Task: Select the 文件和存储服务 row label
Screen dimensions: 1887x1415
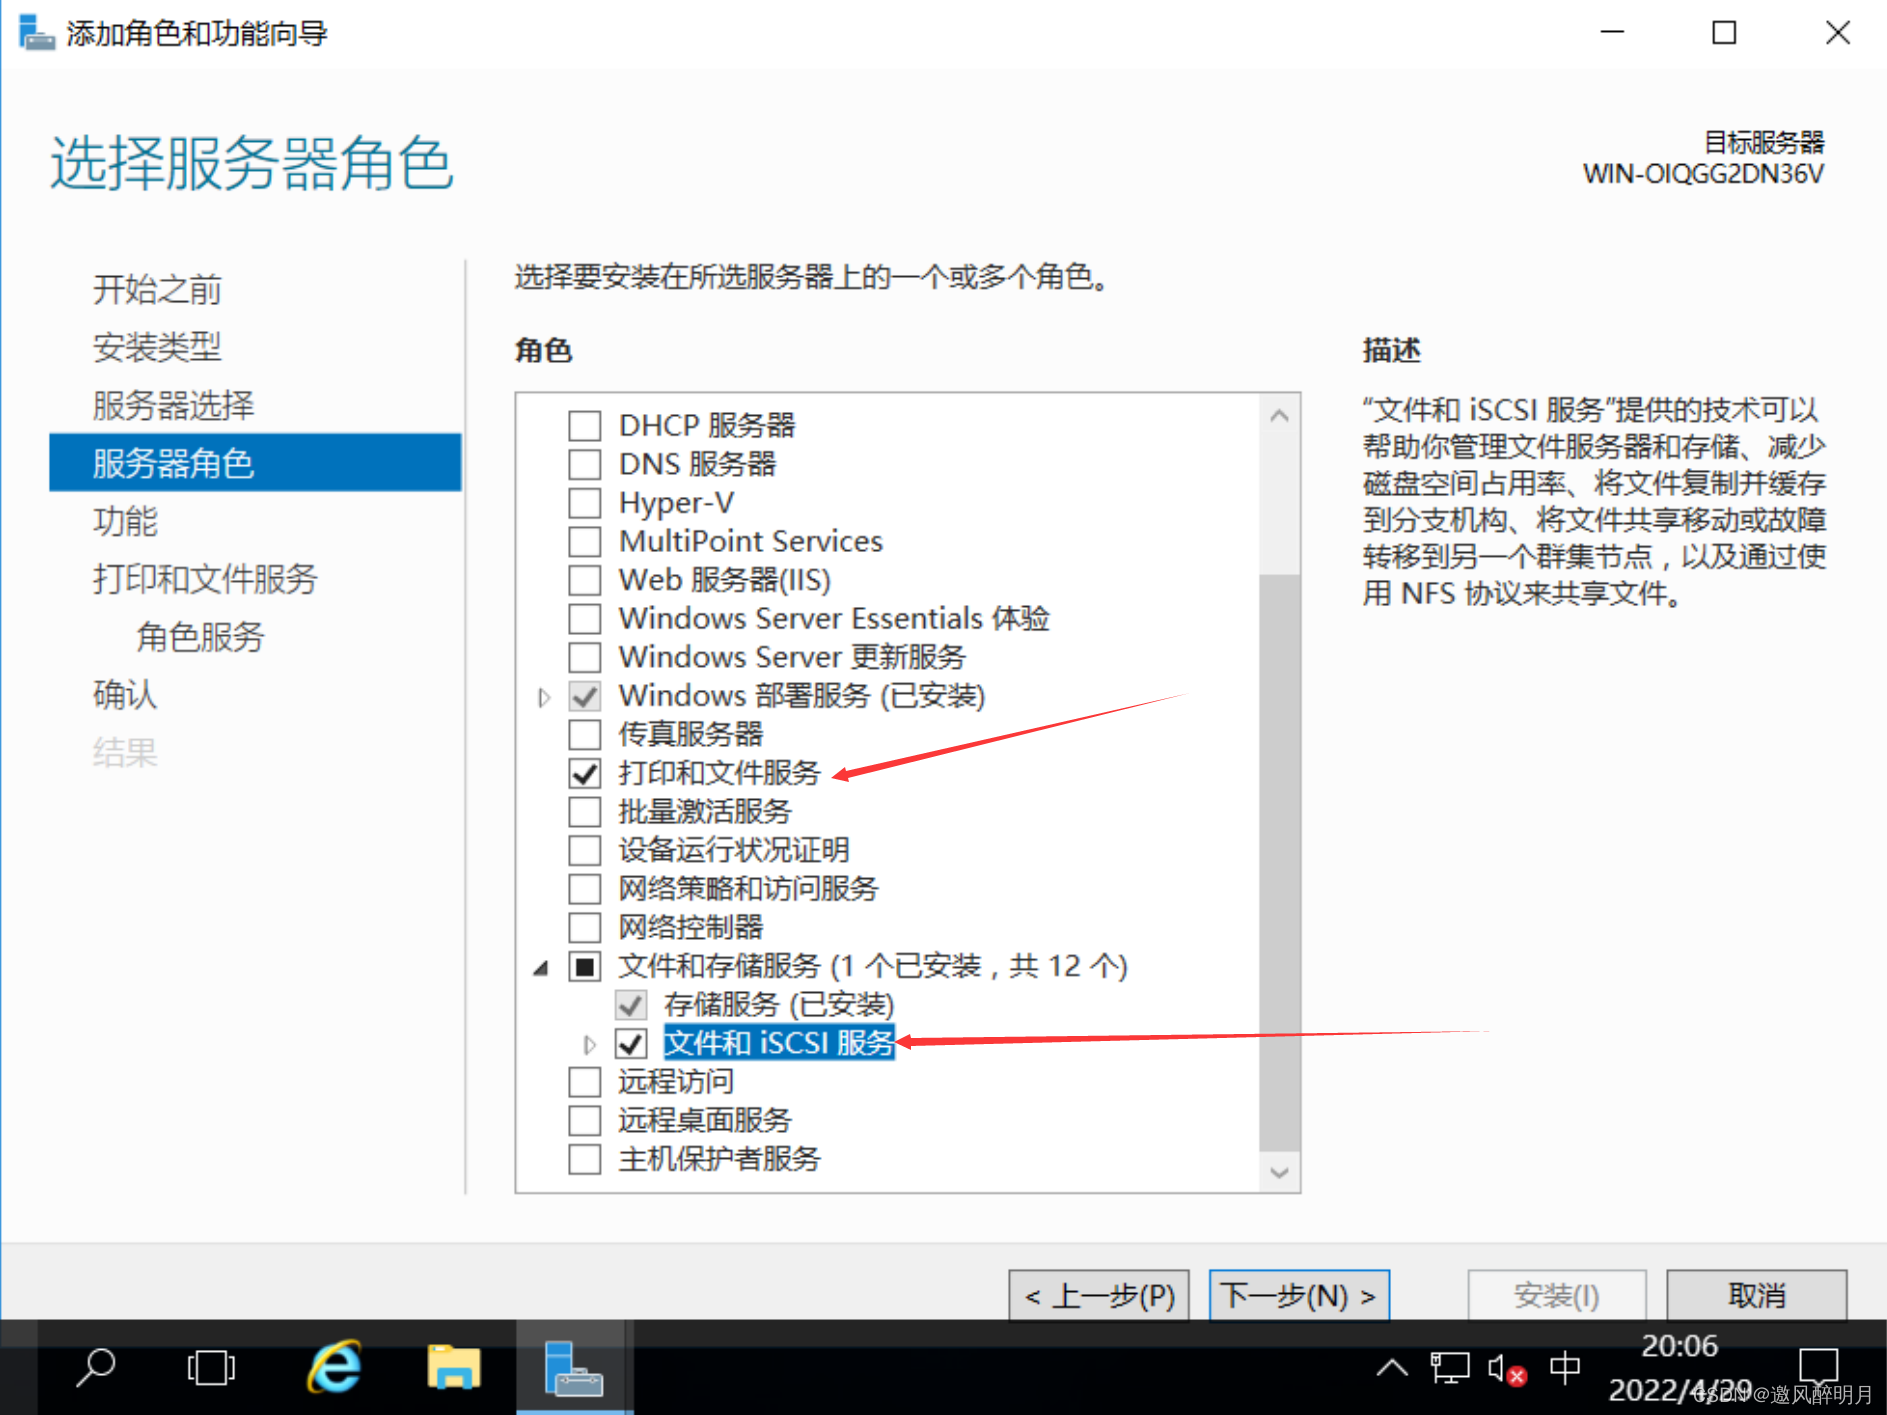Action: point(873,967)
